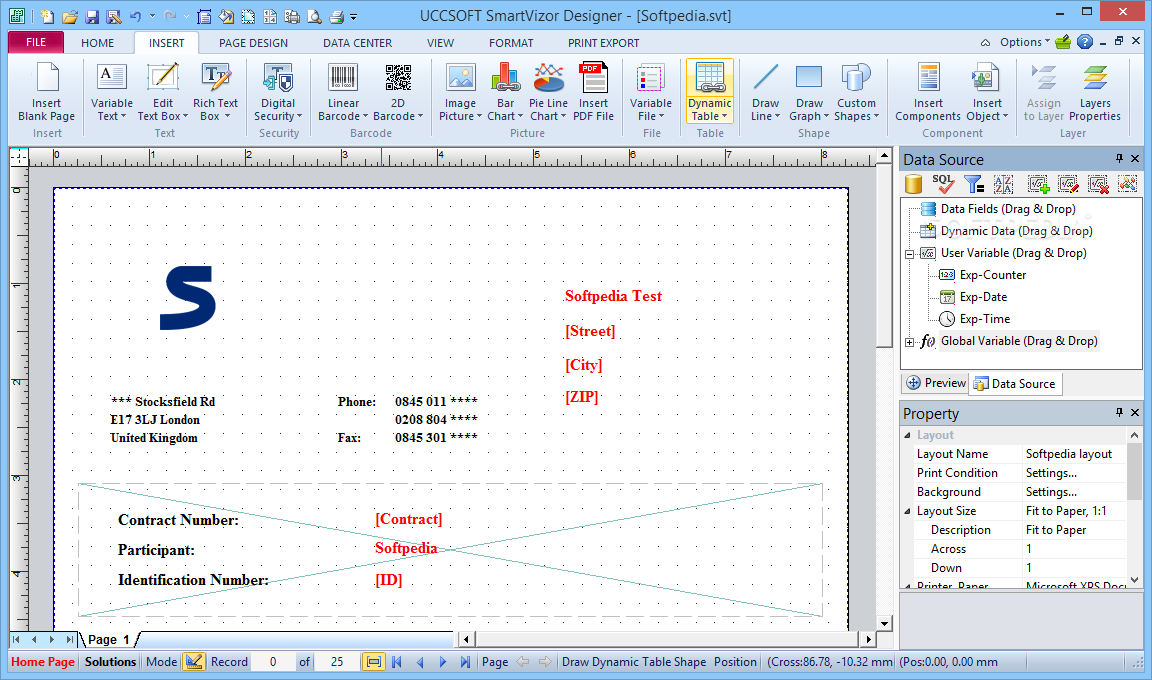Click the Record number field

(x=273, y=662)
